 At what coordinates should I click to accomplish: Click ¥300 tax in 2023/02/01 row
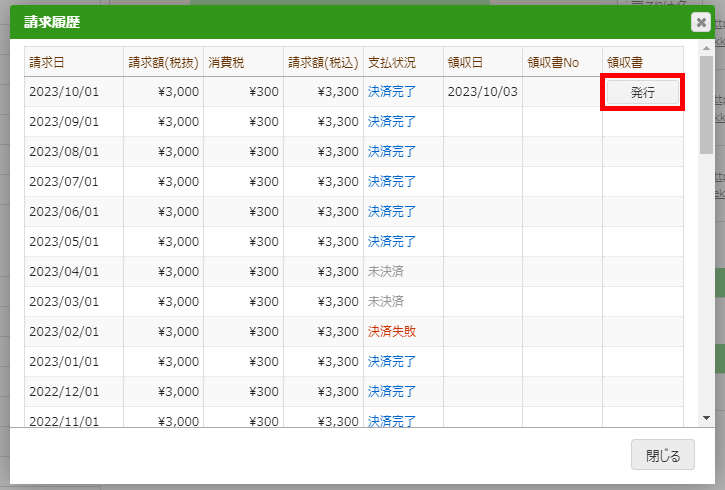point(264,331)
